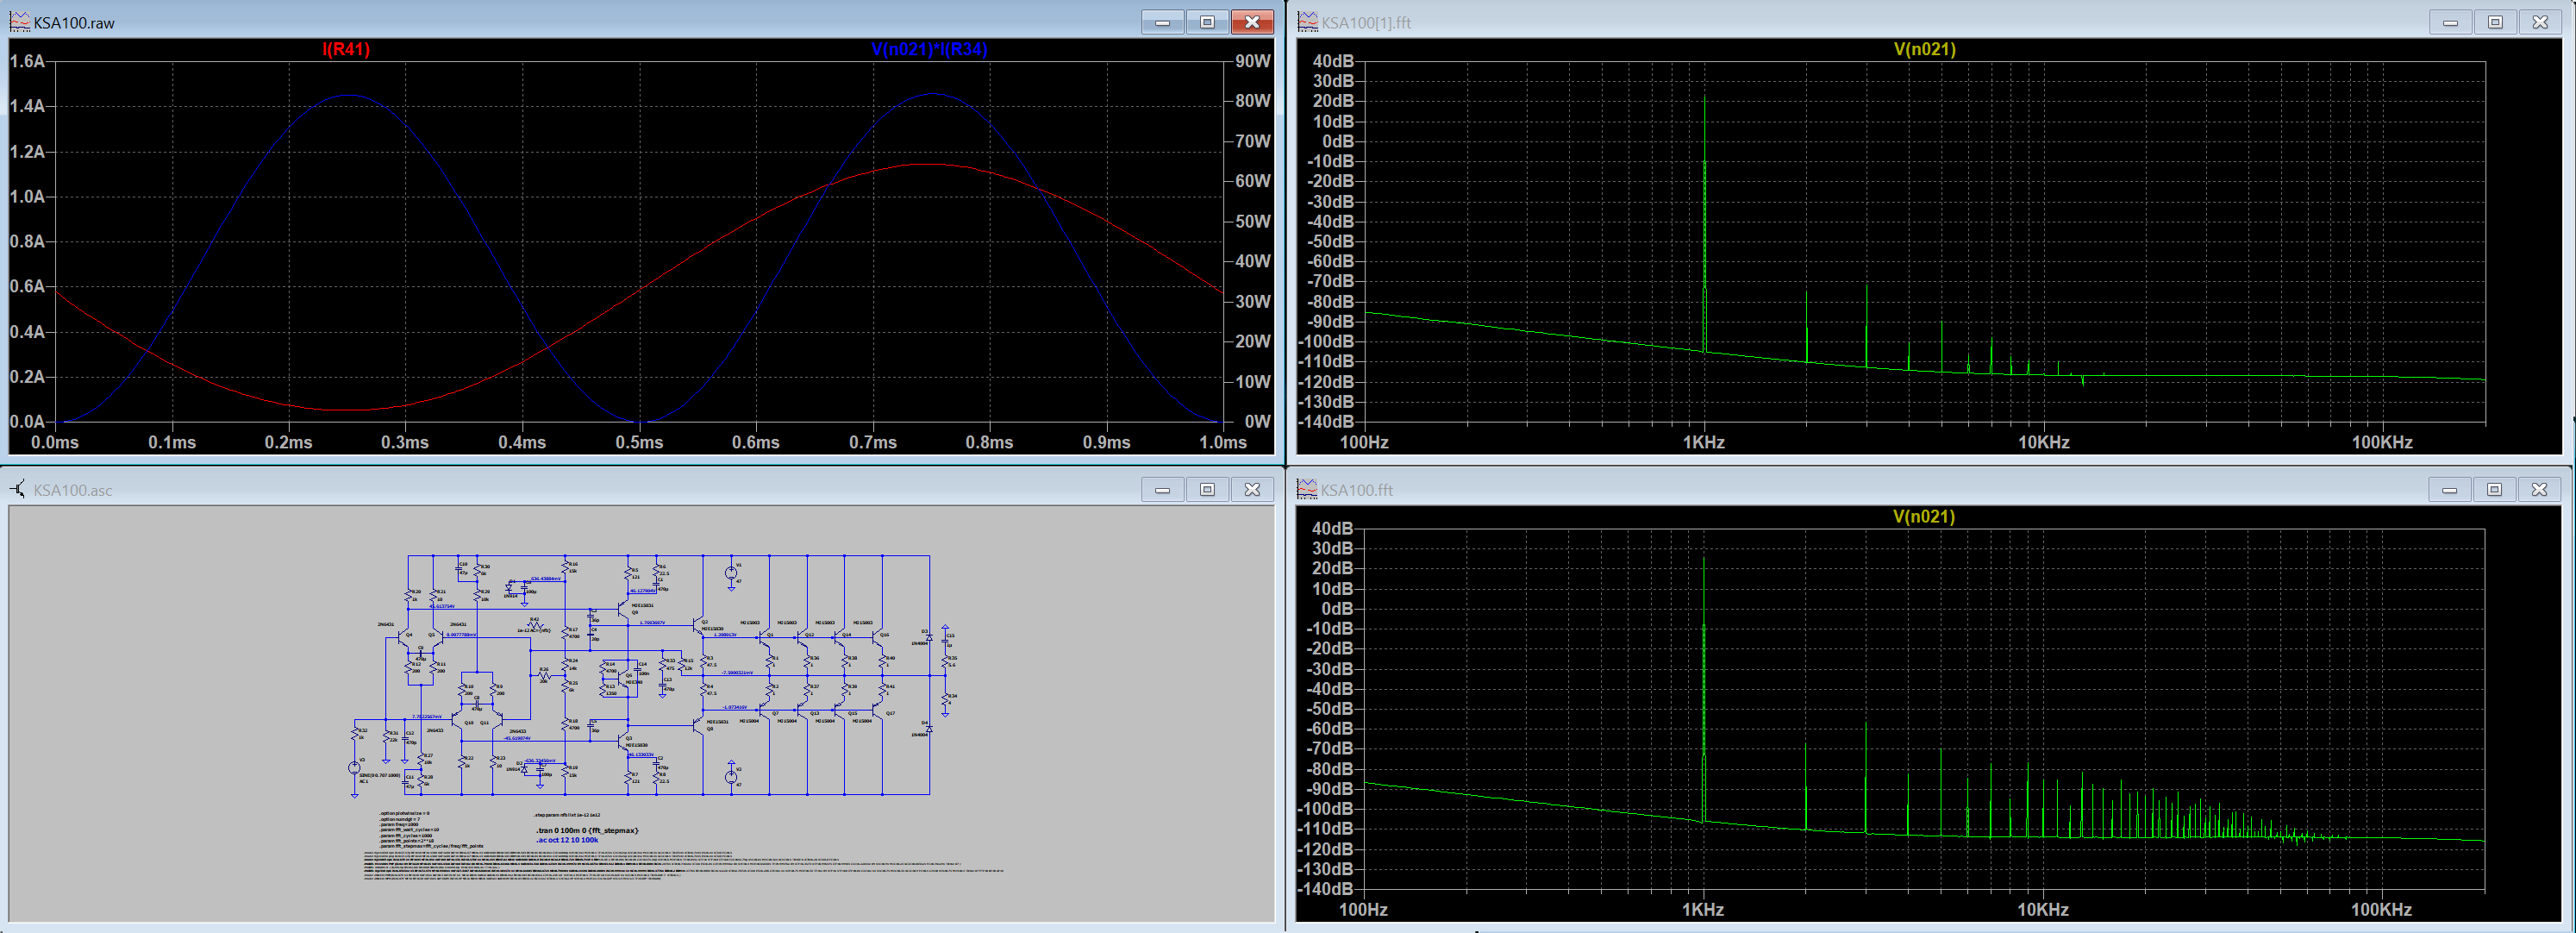The height and width of the screenshot is (933, 2576).
Task: Click -100dB axis label in lower KSA100.fft
Action: pyautogui.click(x=1326, y=808)
